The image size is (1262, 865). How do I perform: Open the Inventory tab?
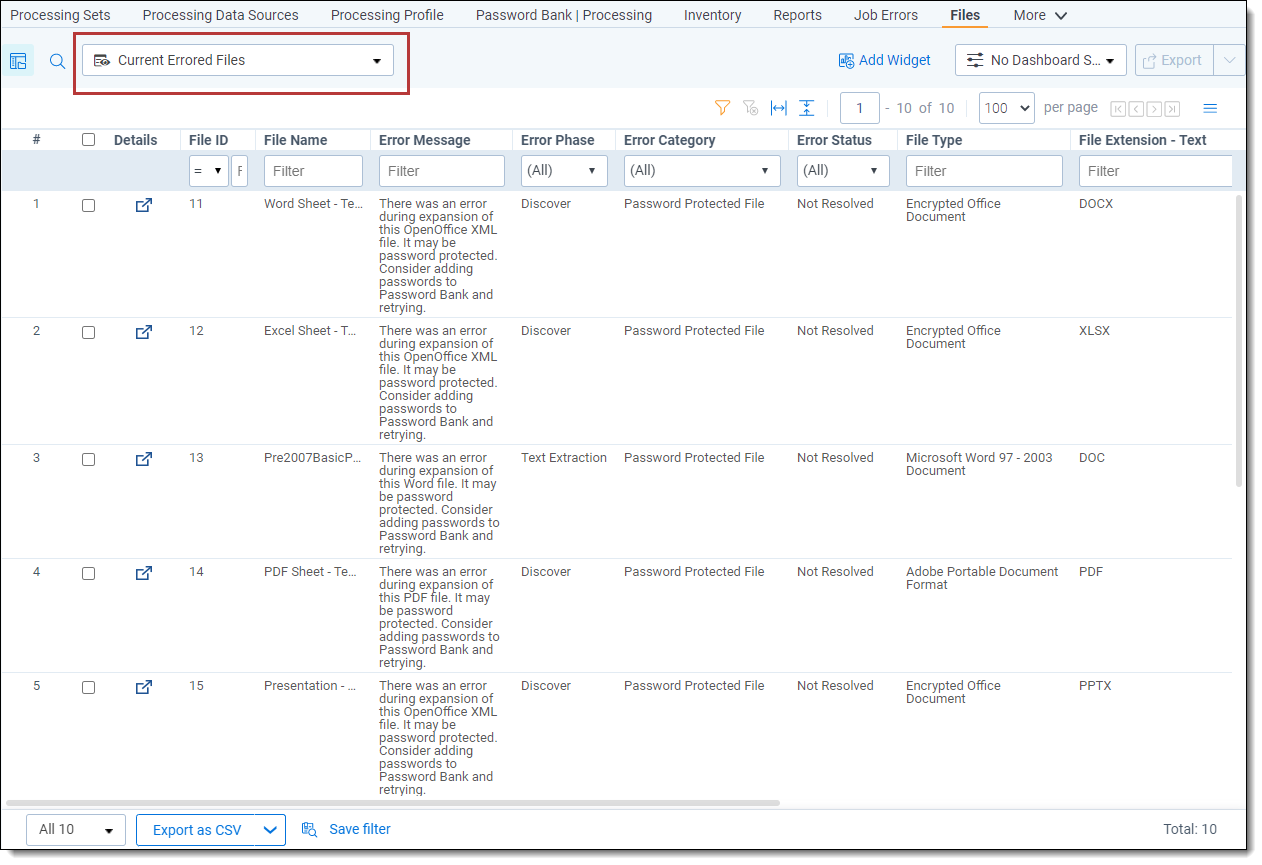[x=712, y=15]
